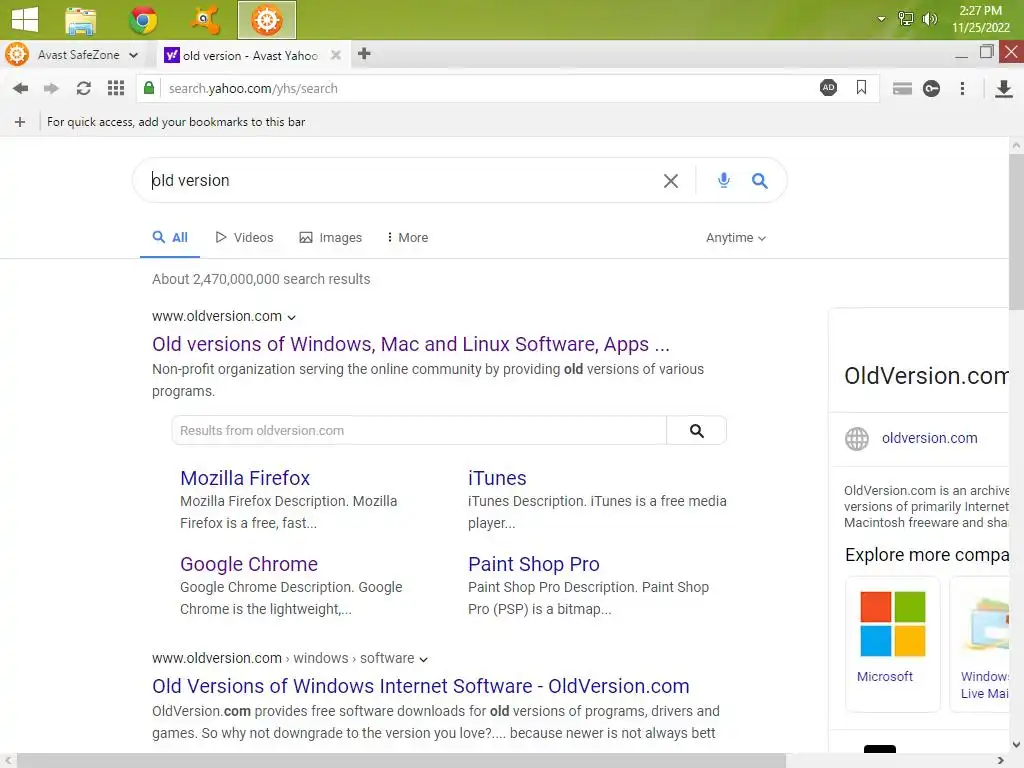Screen dimensions: 1024x768
Task: Search within oldversion.com with magnifier button
Action: (697, 430)
